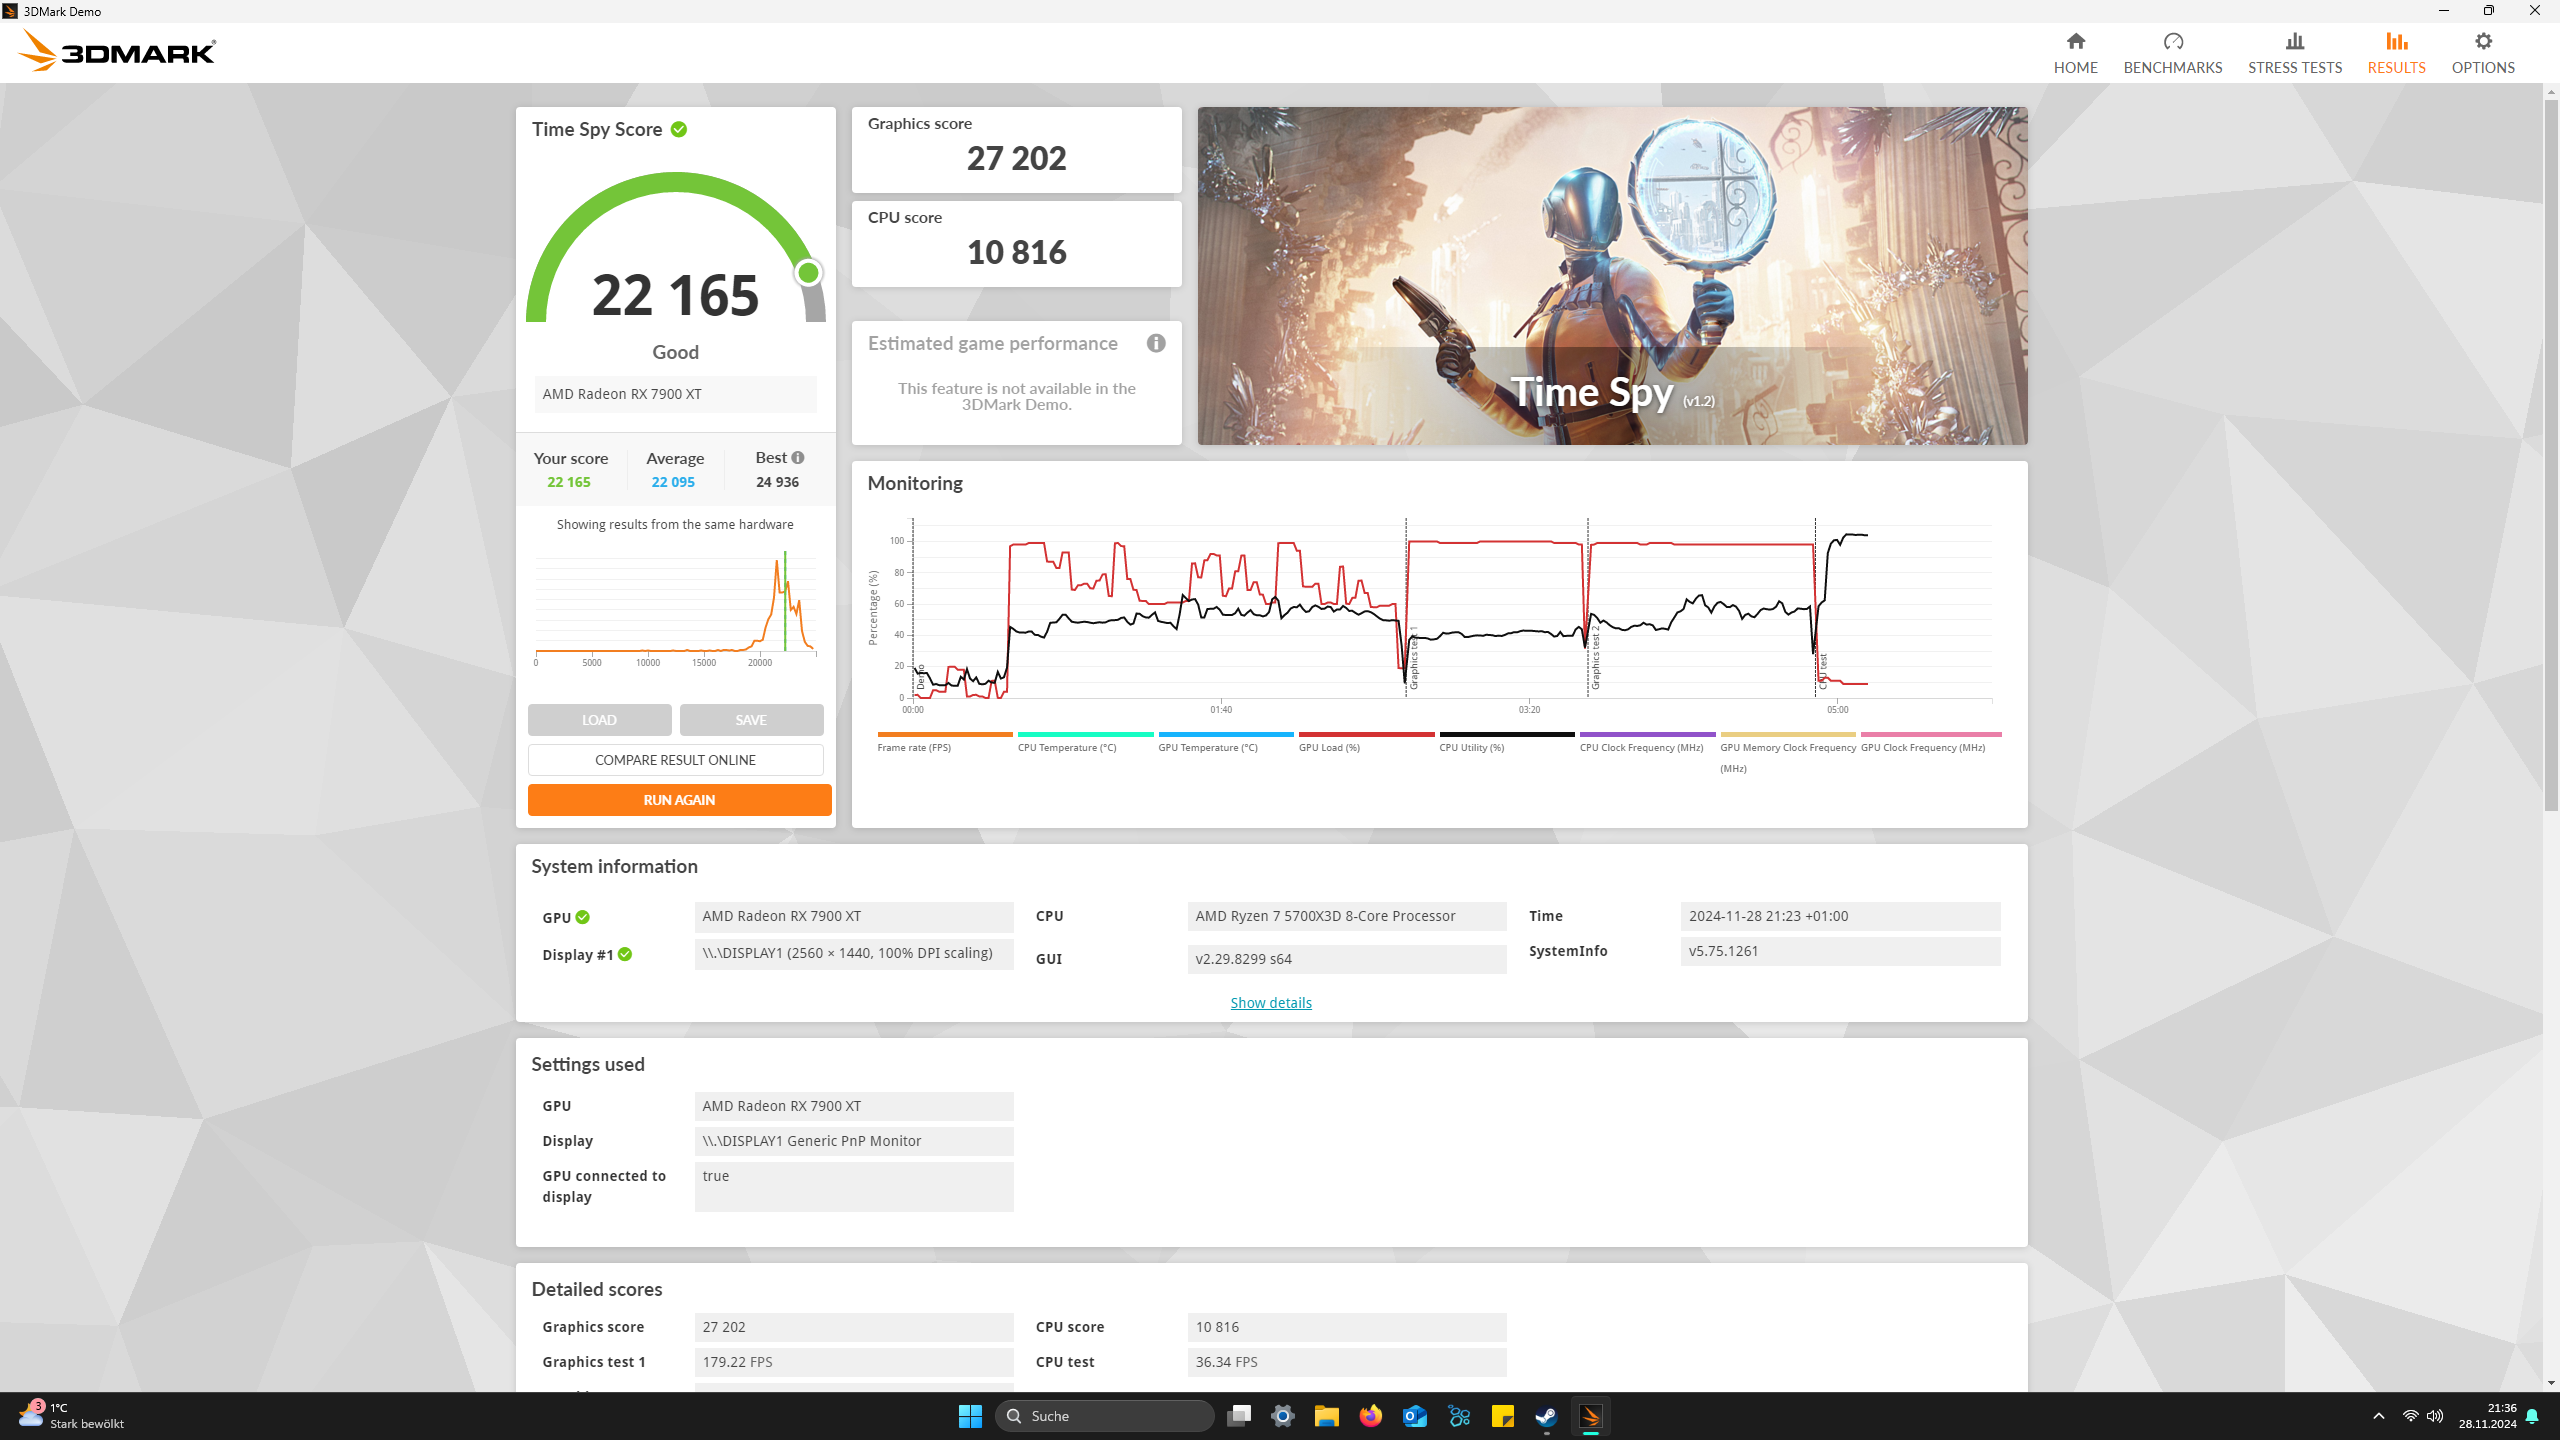The width and height of the screenshot is (2560, 1440).
Task: Click the green validation check beside Time Spy Score
Action: (679, 129)
